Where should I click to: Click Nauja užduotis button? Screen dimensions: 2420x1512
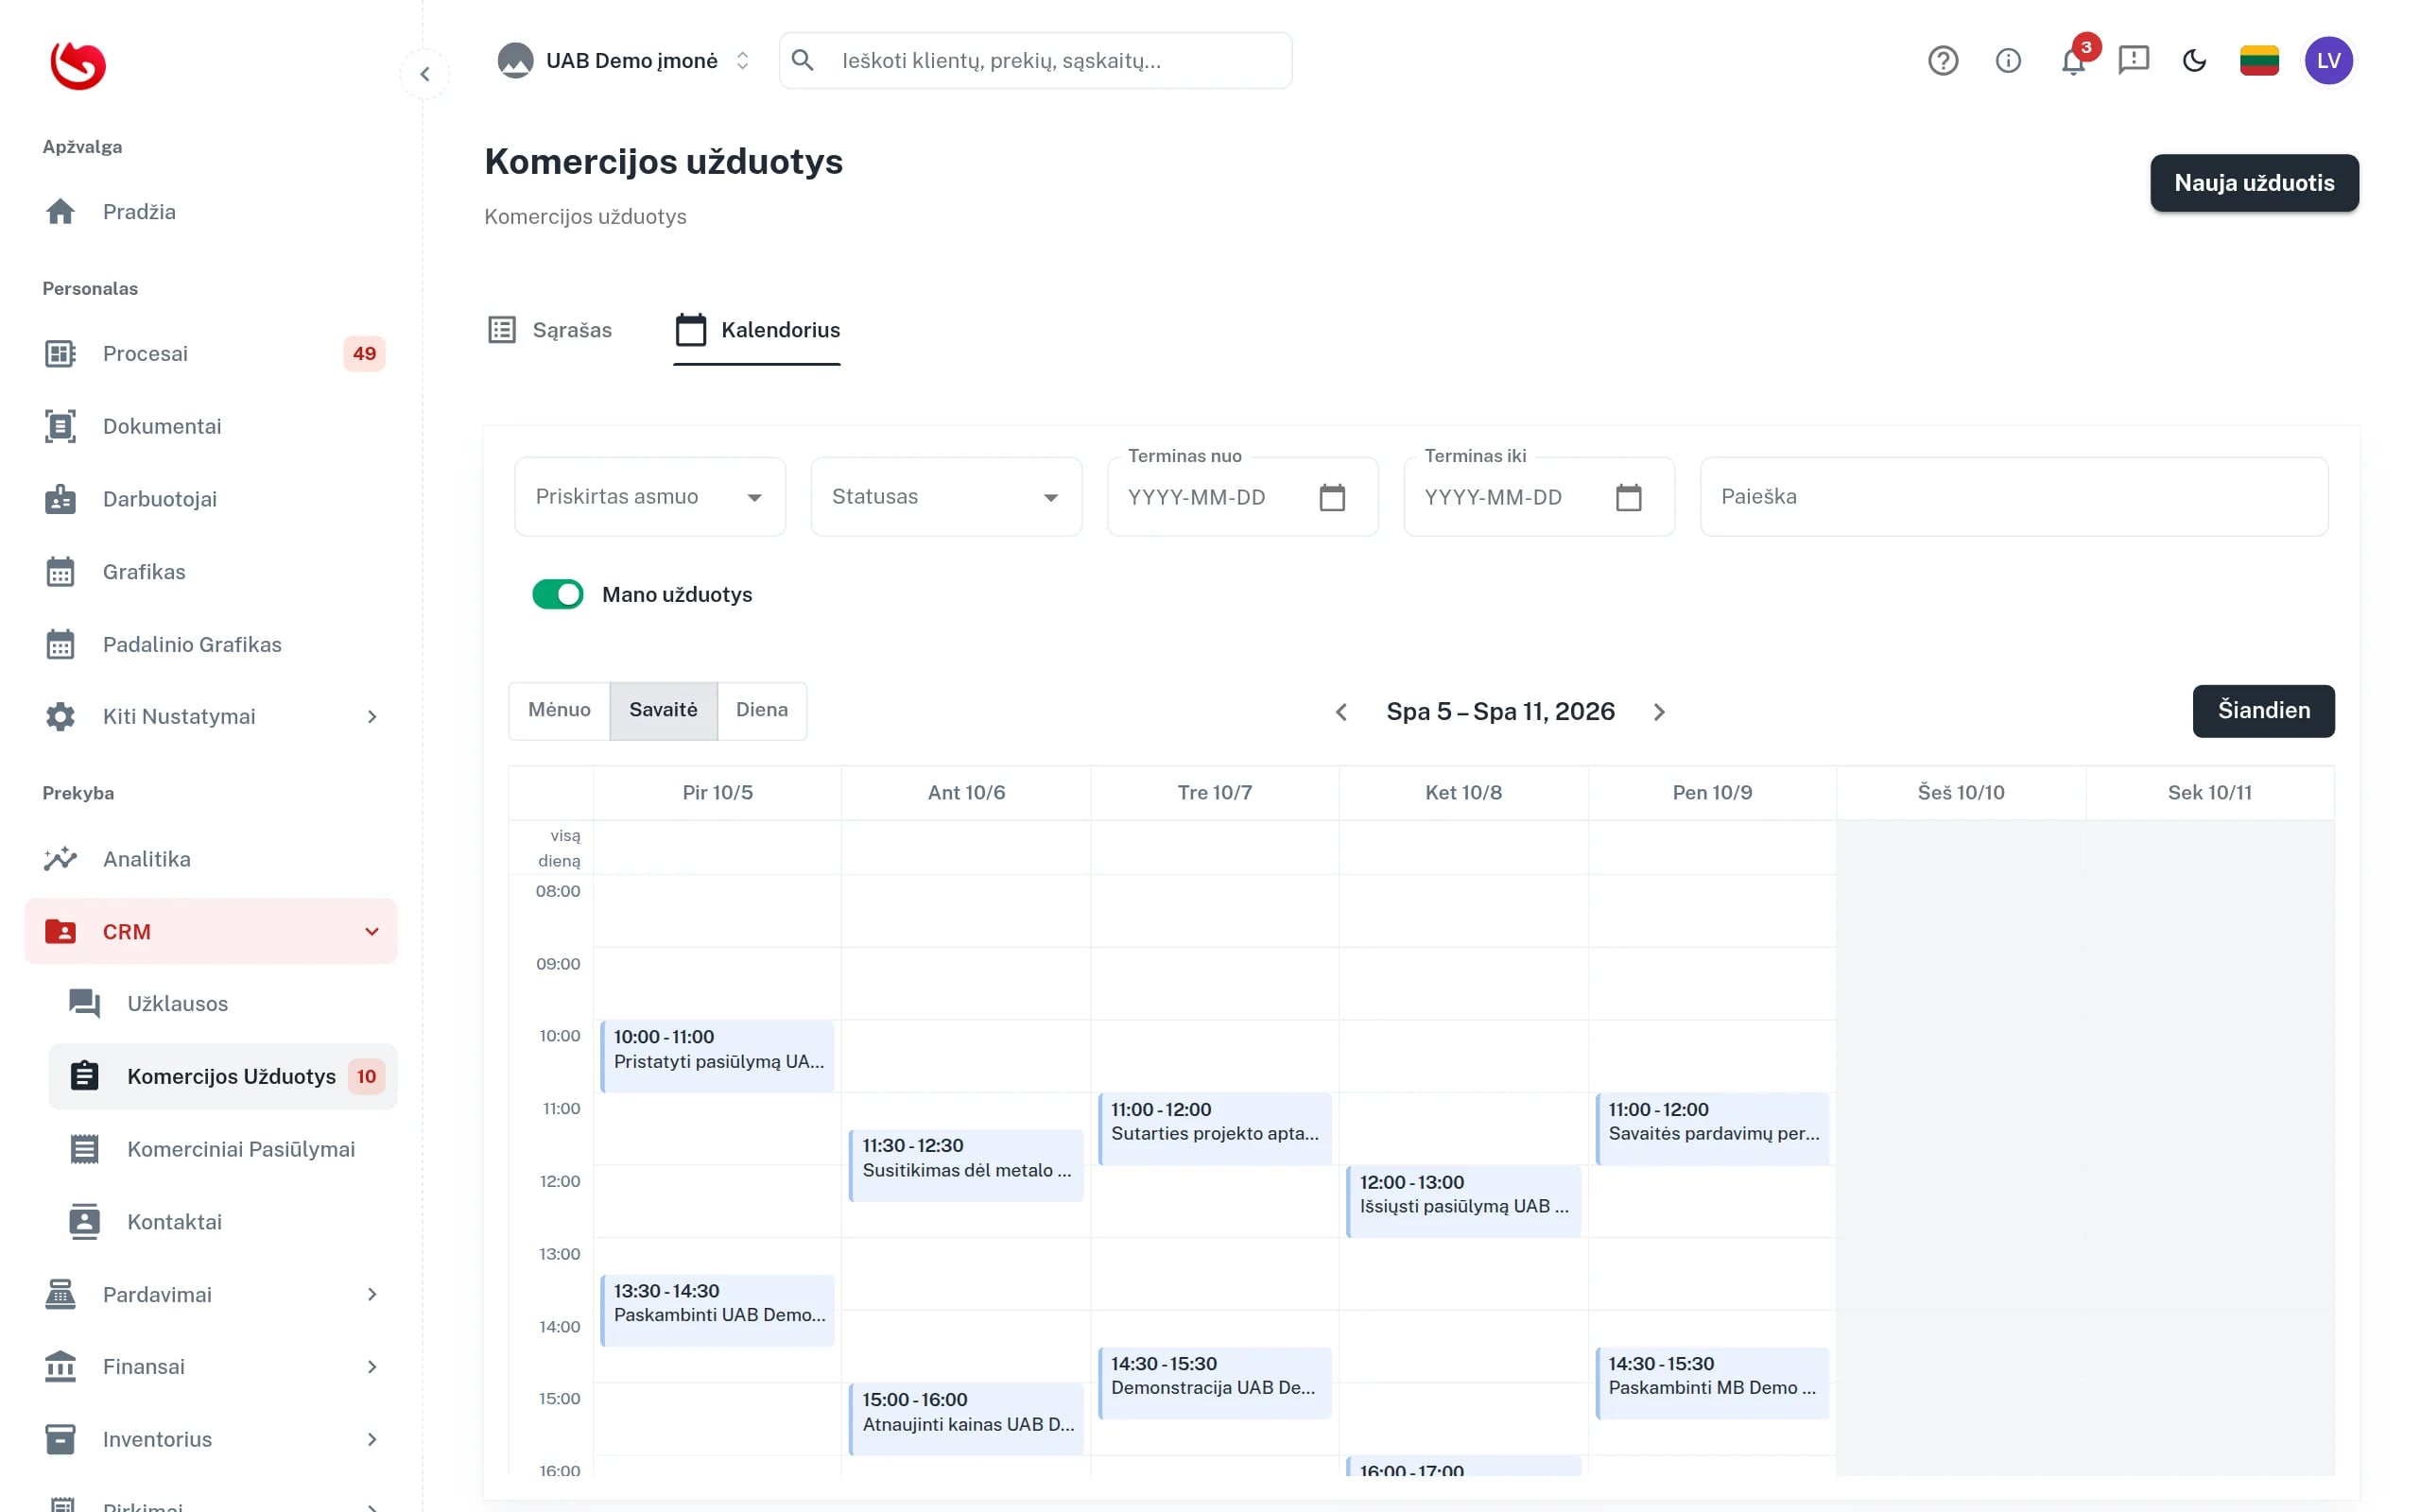click(2254, 183)
